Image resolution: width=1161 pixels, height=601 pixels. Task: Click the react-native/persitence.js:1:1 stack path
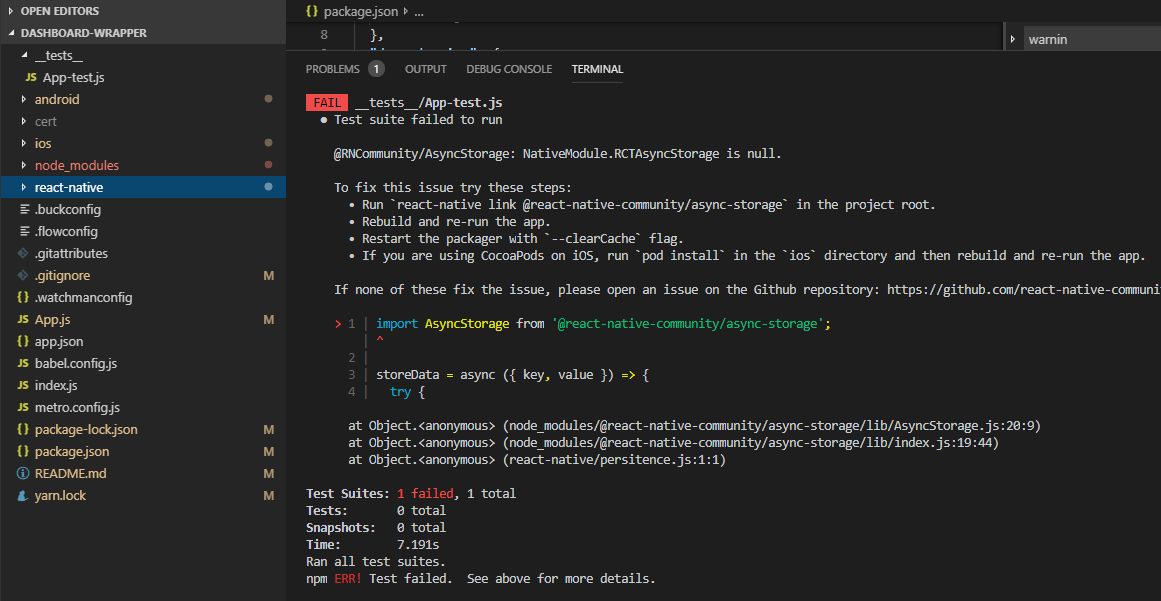tap(615, 460)
